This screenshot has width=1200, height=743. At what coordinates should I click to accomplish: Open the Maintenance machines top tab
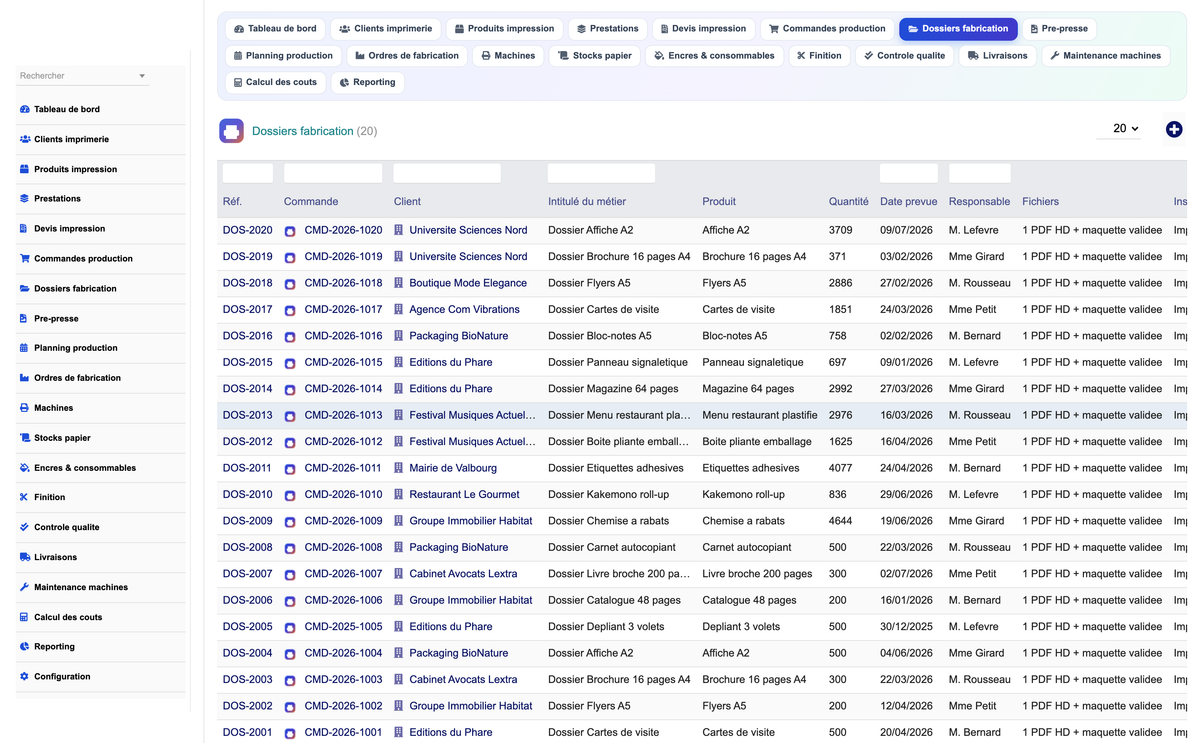coord(1105,56)
